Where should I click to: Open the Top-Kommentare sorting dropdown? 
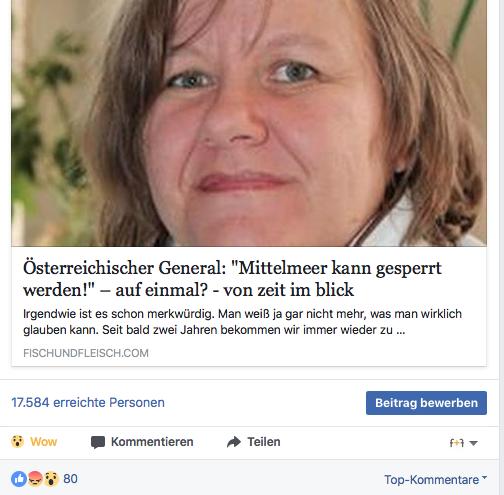(x=435, y=480)
